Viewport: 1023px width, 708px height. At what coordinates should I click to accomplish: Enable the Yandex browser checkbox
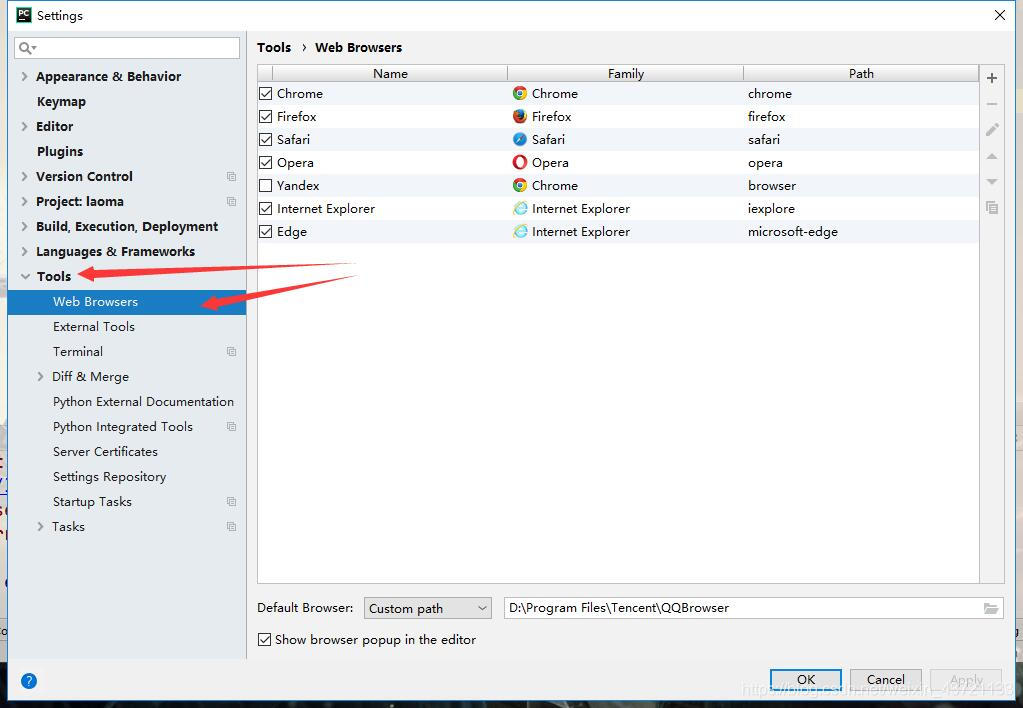coord(266,185)
